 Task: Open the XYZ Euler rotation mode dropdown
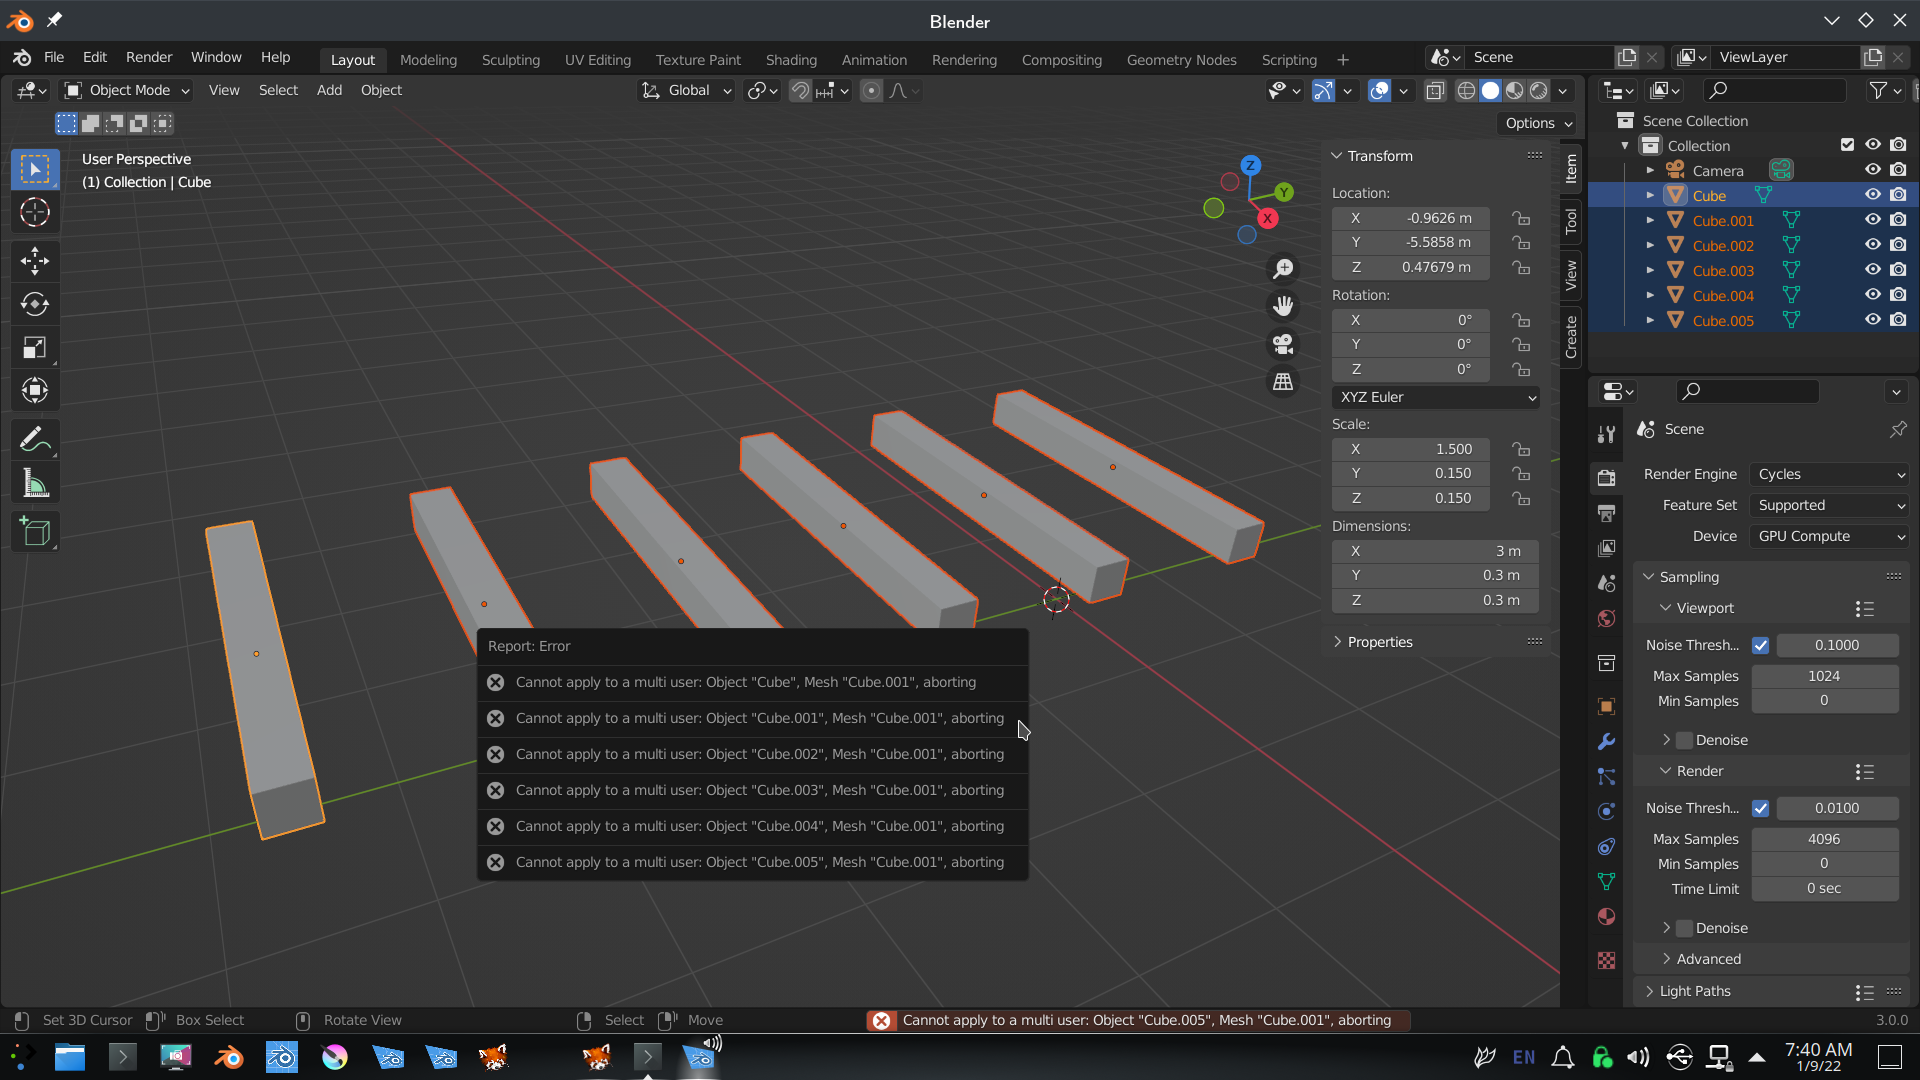coord(1436,397)
